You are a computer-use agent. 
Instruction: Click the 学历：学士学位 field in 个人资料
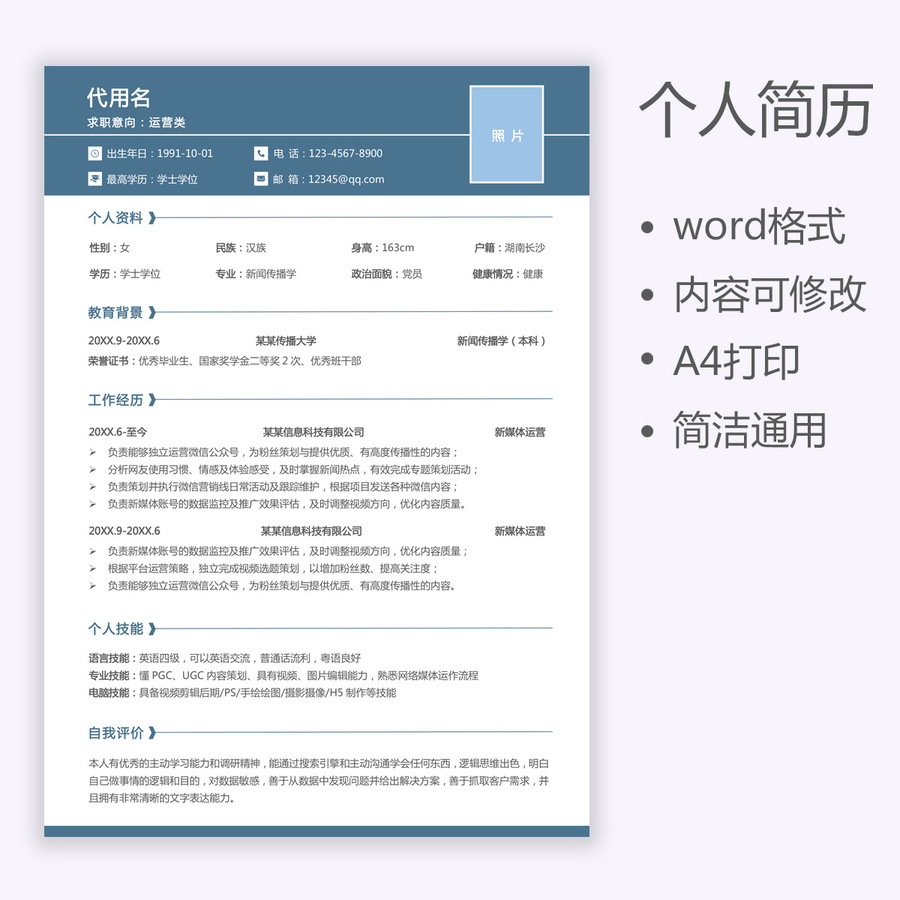coord(125,274)
